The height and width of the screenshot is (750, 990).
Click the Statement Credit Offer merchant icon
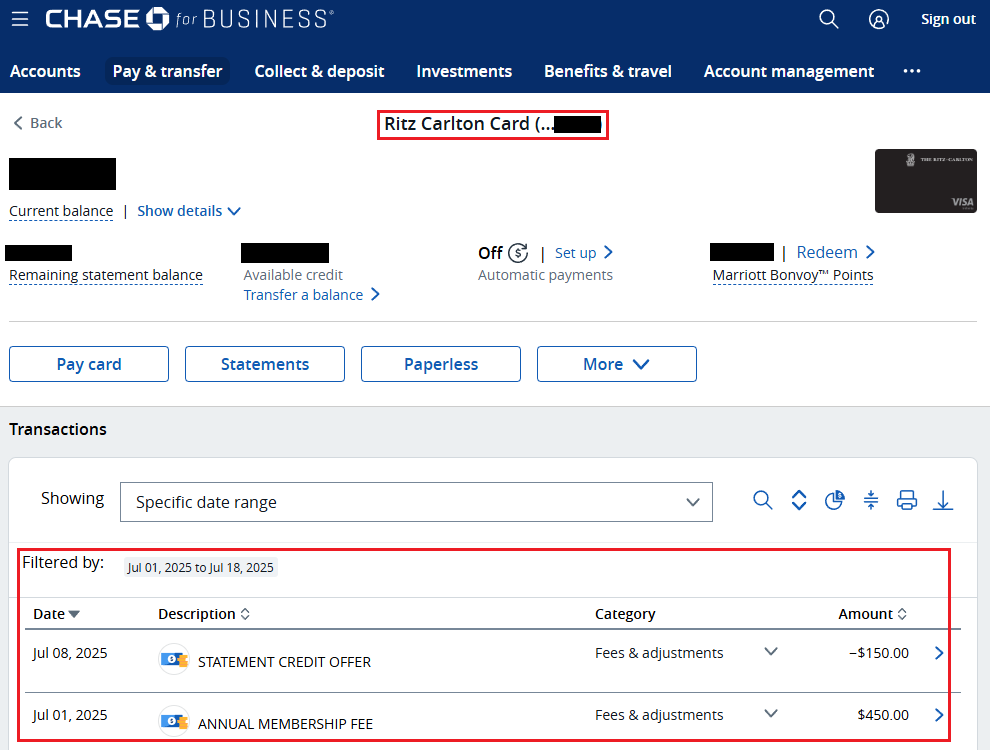(174, 659)
